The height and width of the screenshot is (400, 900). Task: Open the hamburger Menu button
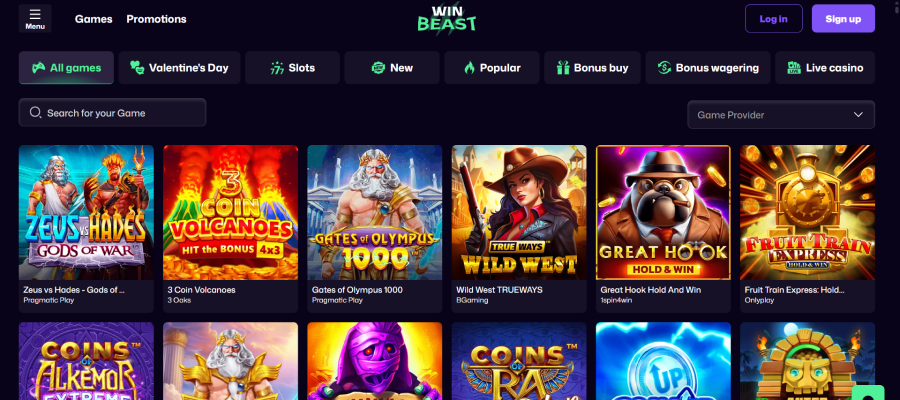click(35, 18)
